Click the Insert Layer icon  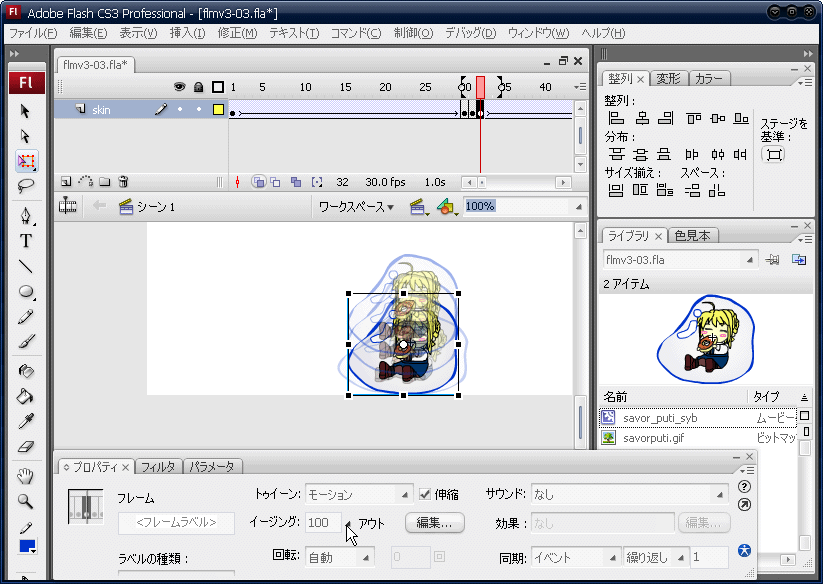pos(66,182)
